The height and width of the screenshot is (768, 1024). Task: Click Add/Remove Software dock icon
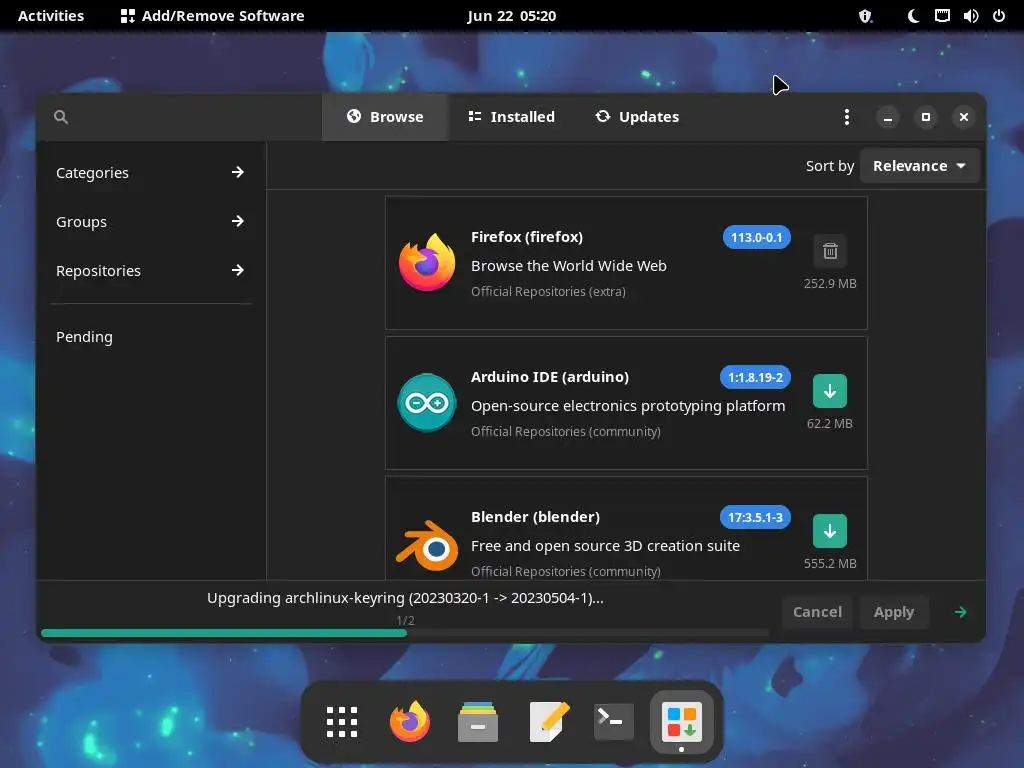(x=682, y=722)
